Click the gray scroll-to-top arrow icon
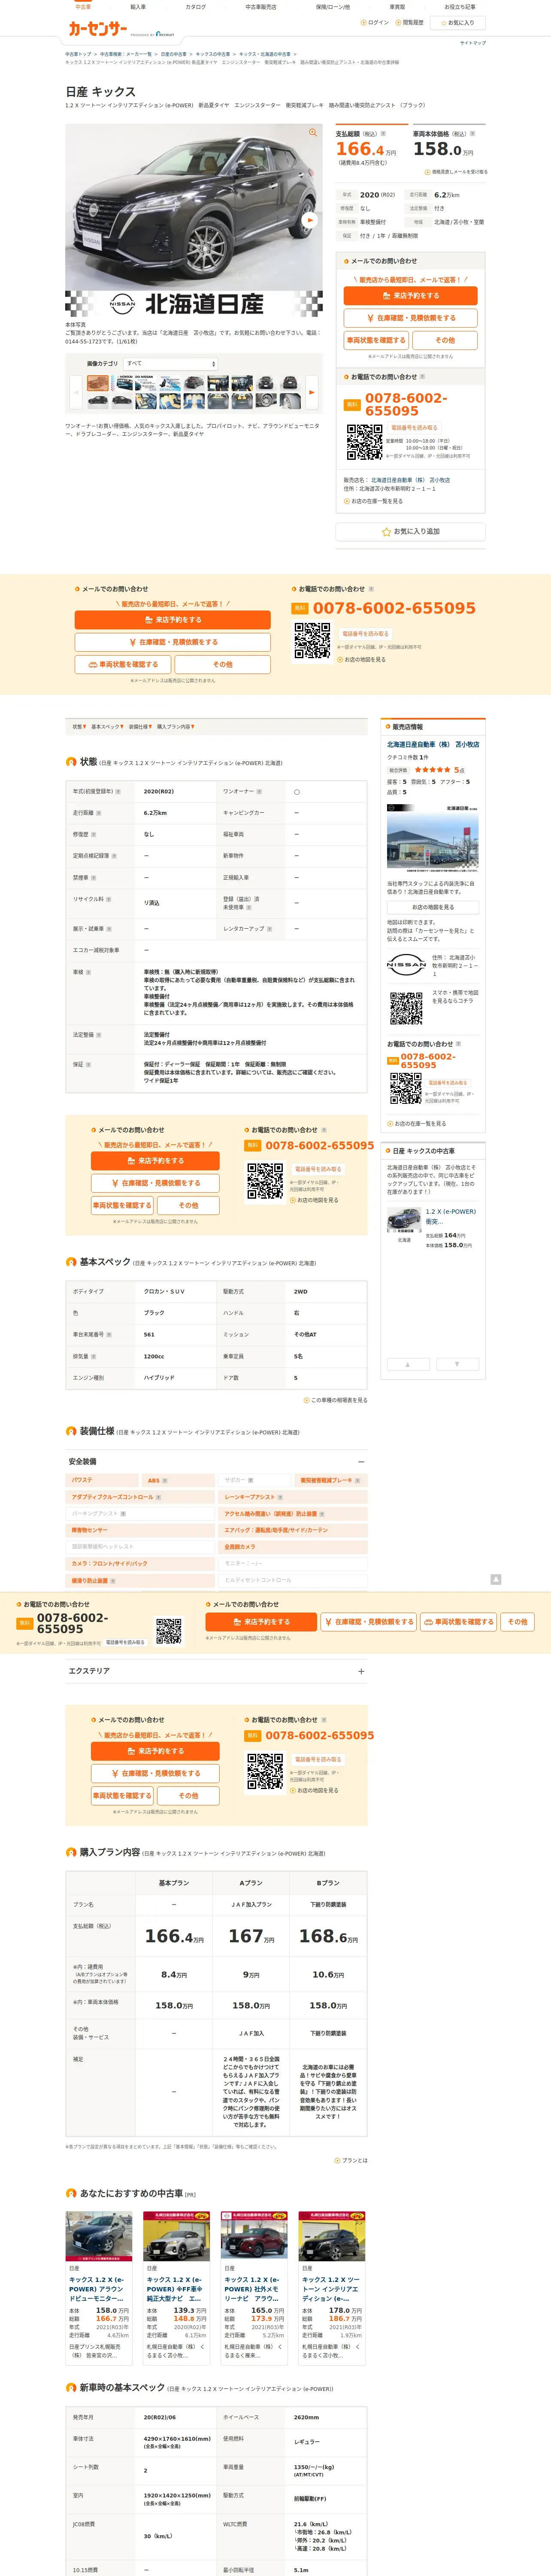This screenshot has height=2576, width=551. (x=495, y=1579)
